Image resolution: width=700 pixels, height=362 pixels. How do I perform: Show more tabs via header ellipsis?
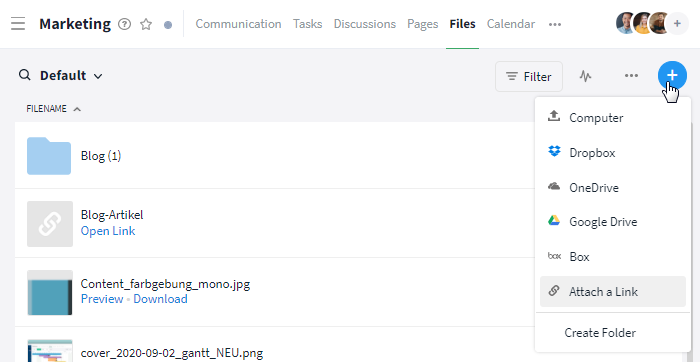pyautogui.click(x=555, y=24)
